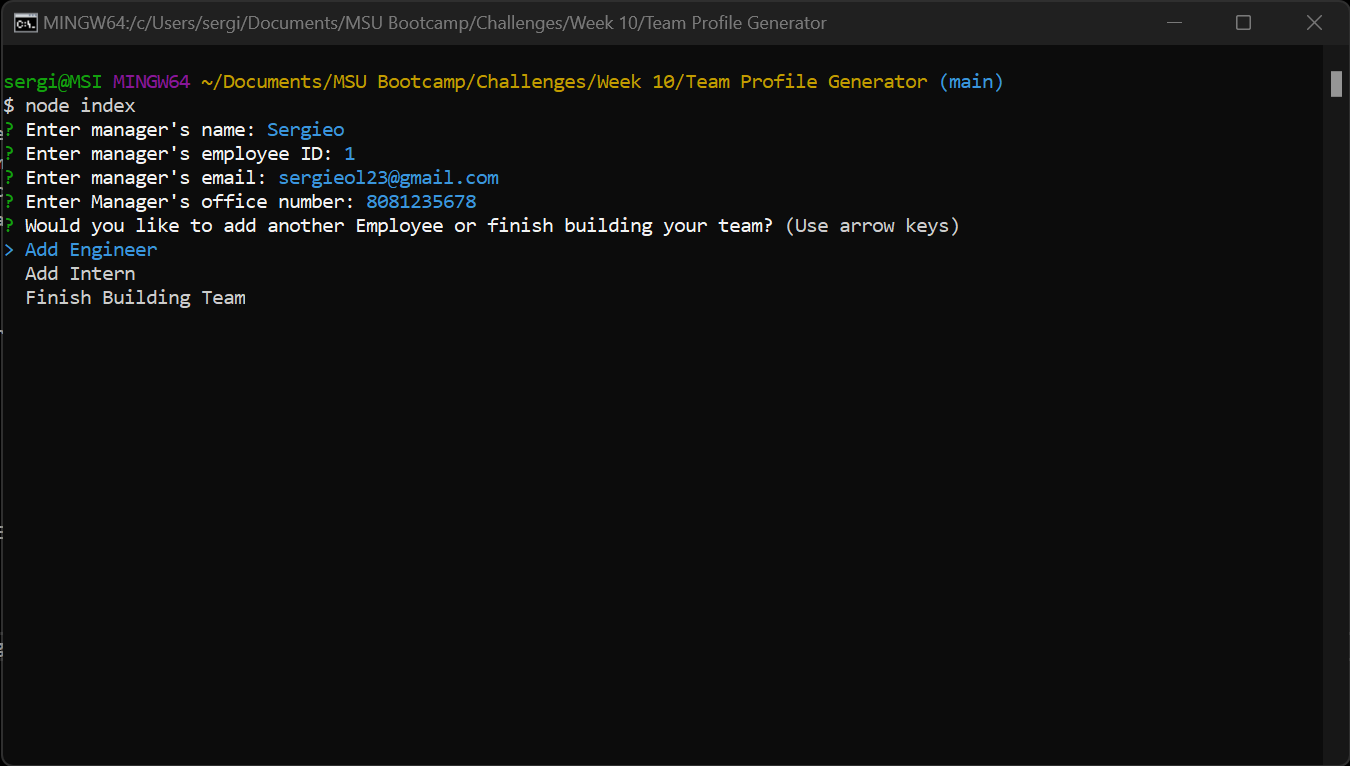1350x766 pixels.
Task: Select the Add Engineer option
Action: 90,249
